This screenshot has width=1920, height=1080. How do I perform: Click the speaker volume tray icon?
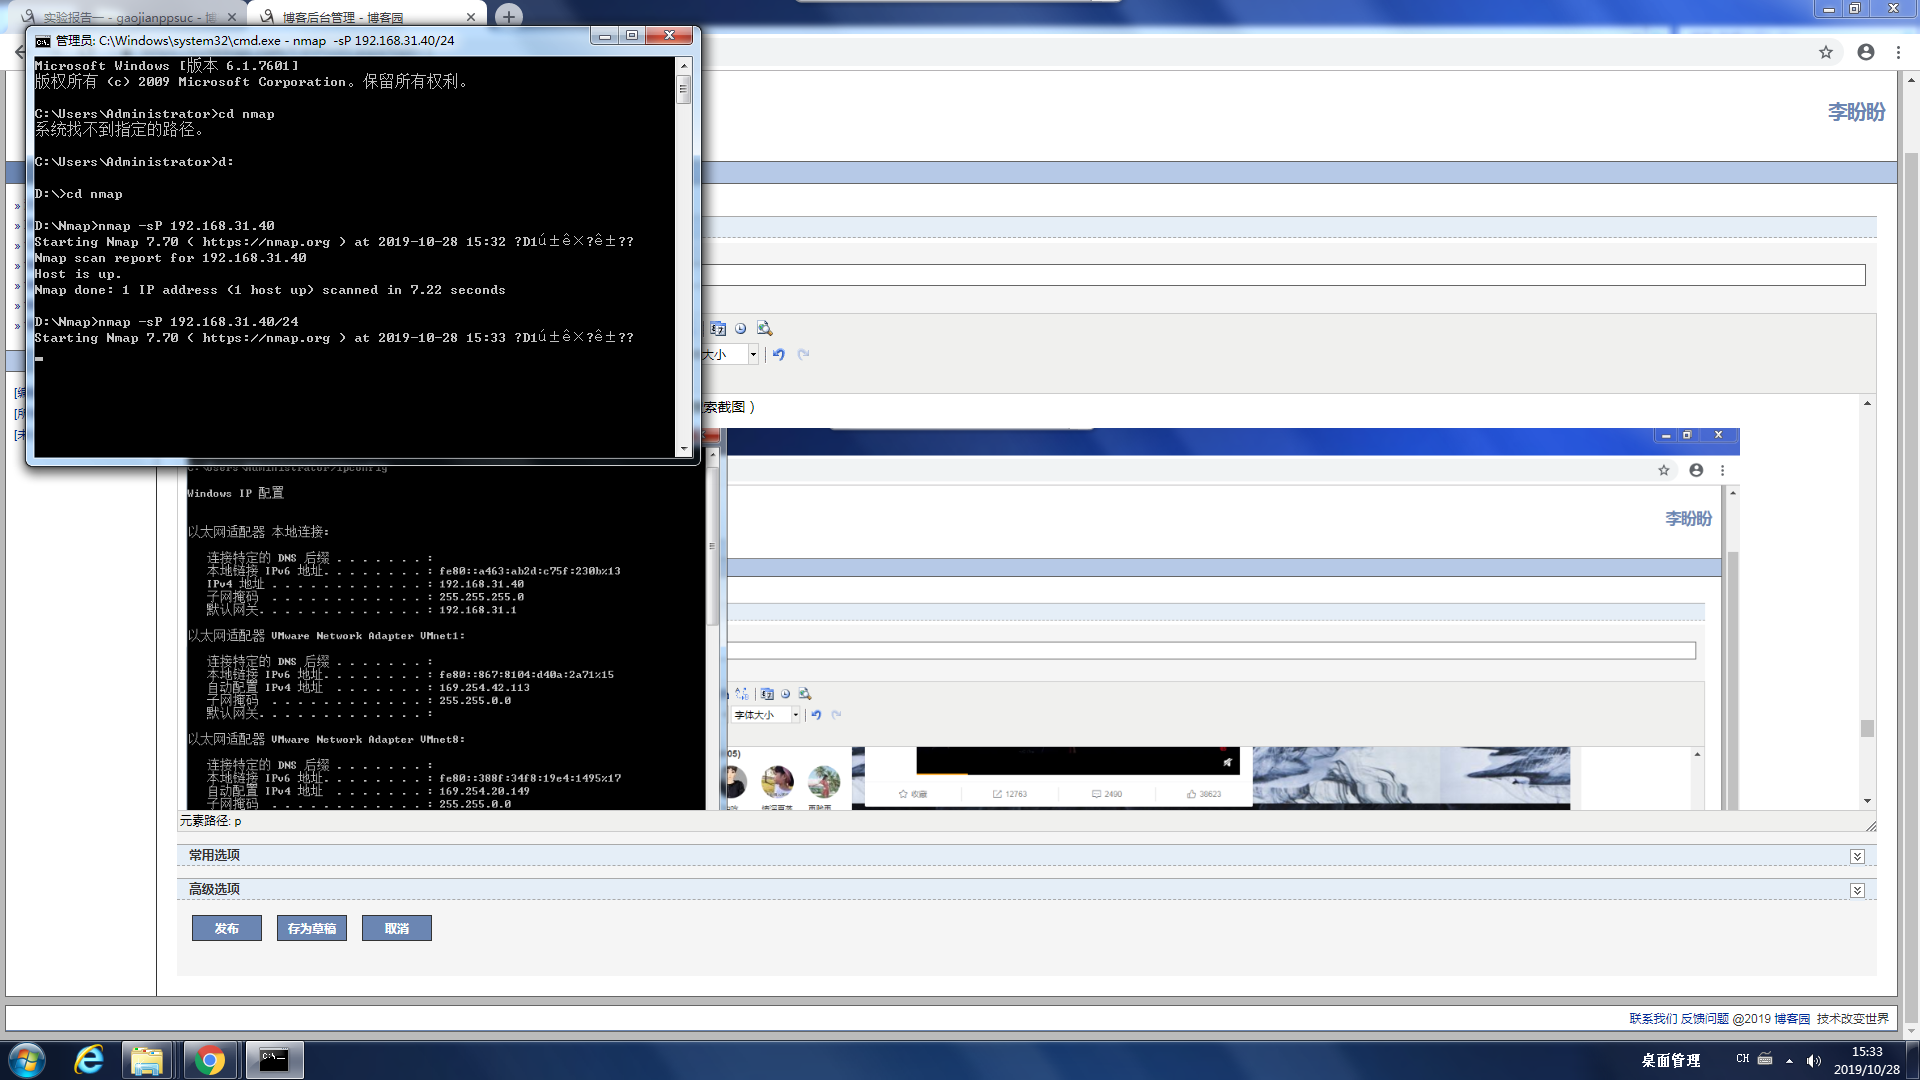pyautogui.click(x=1814, y=1060)
